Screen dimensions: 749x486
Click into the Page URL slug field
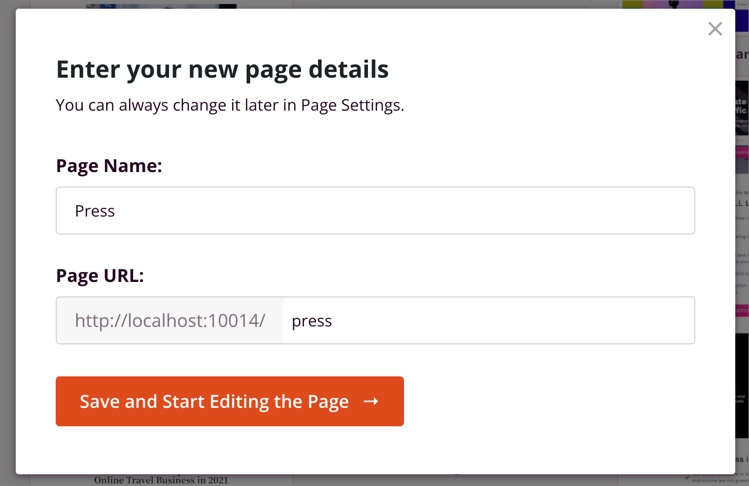point(488,321)
